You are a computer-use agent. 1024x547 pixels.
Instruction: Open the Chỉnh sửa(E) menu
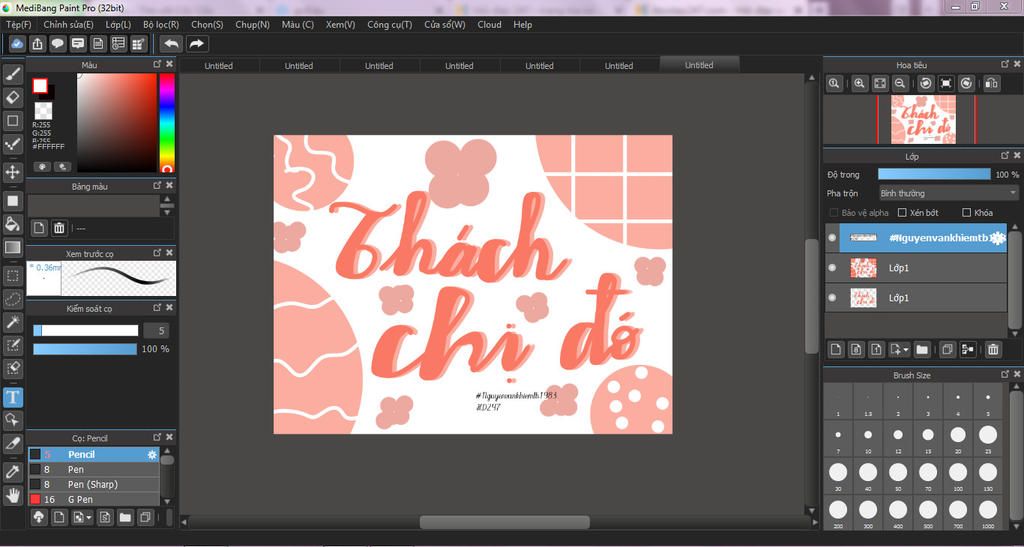[69, 24]
